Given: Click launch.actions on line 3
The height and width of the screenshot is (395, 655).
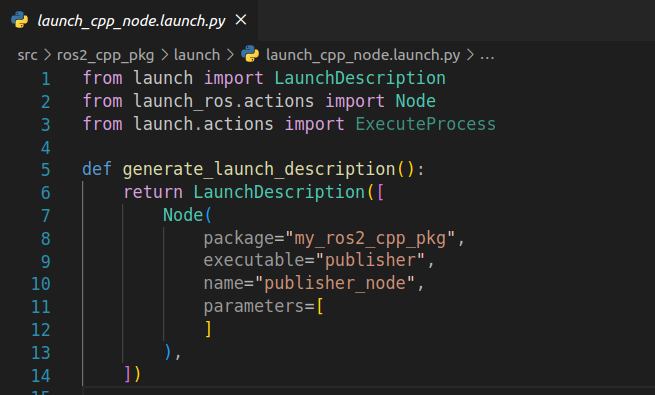Looking at the screenshot, I should click(x=203, y=124).
